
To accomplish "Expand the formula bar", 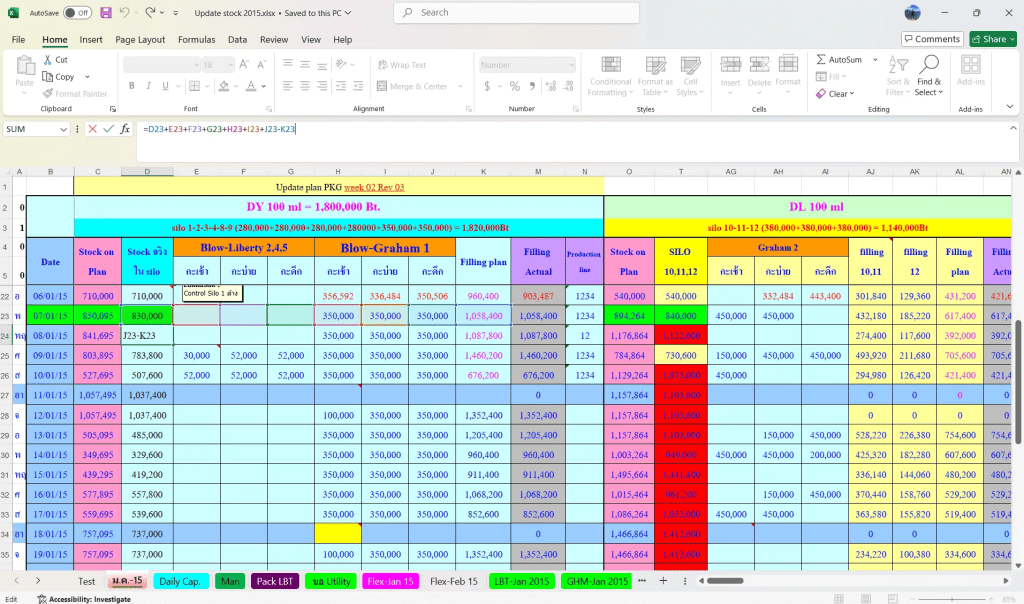I will (1011, 129).
